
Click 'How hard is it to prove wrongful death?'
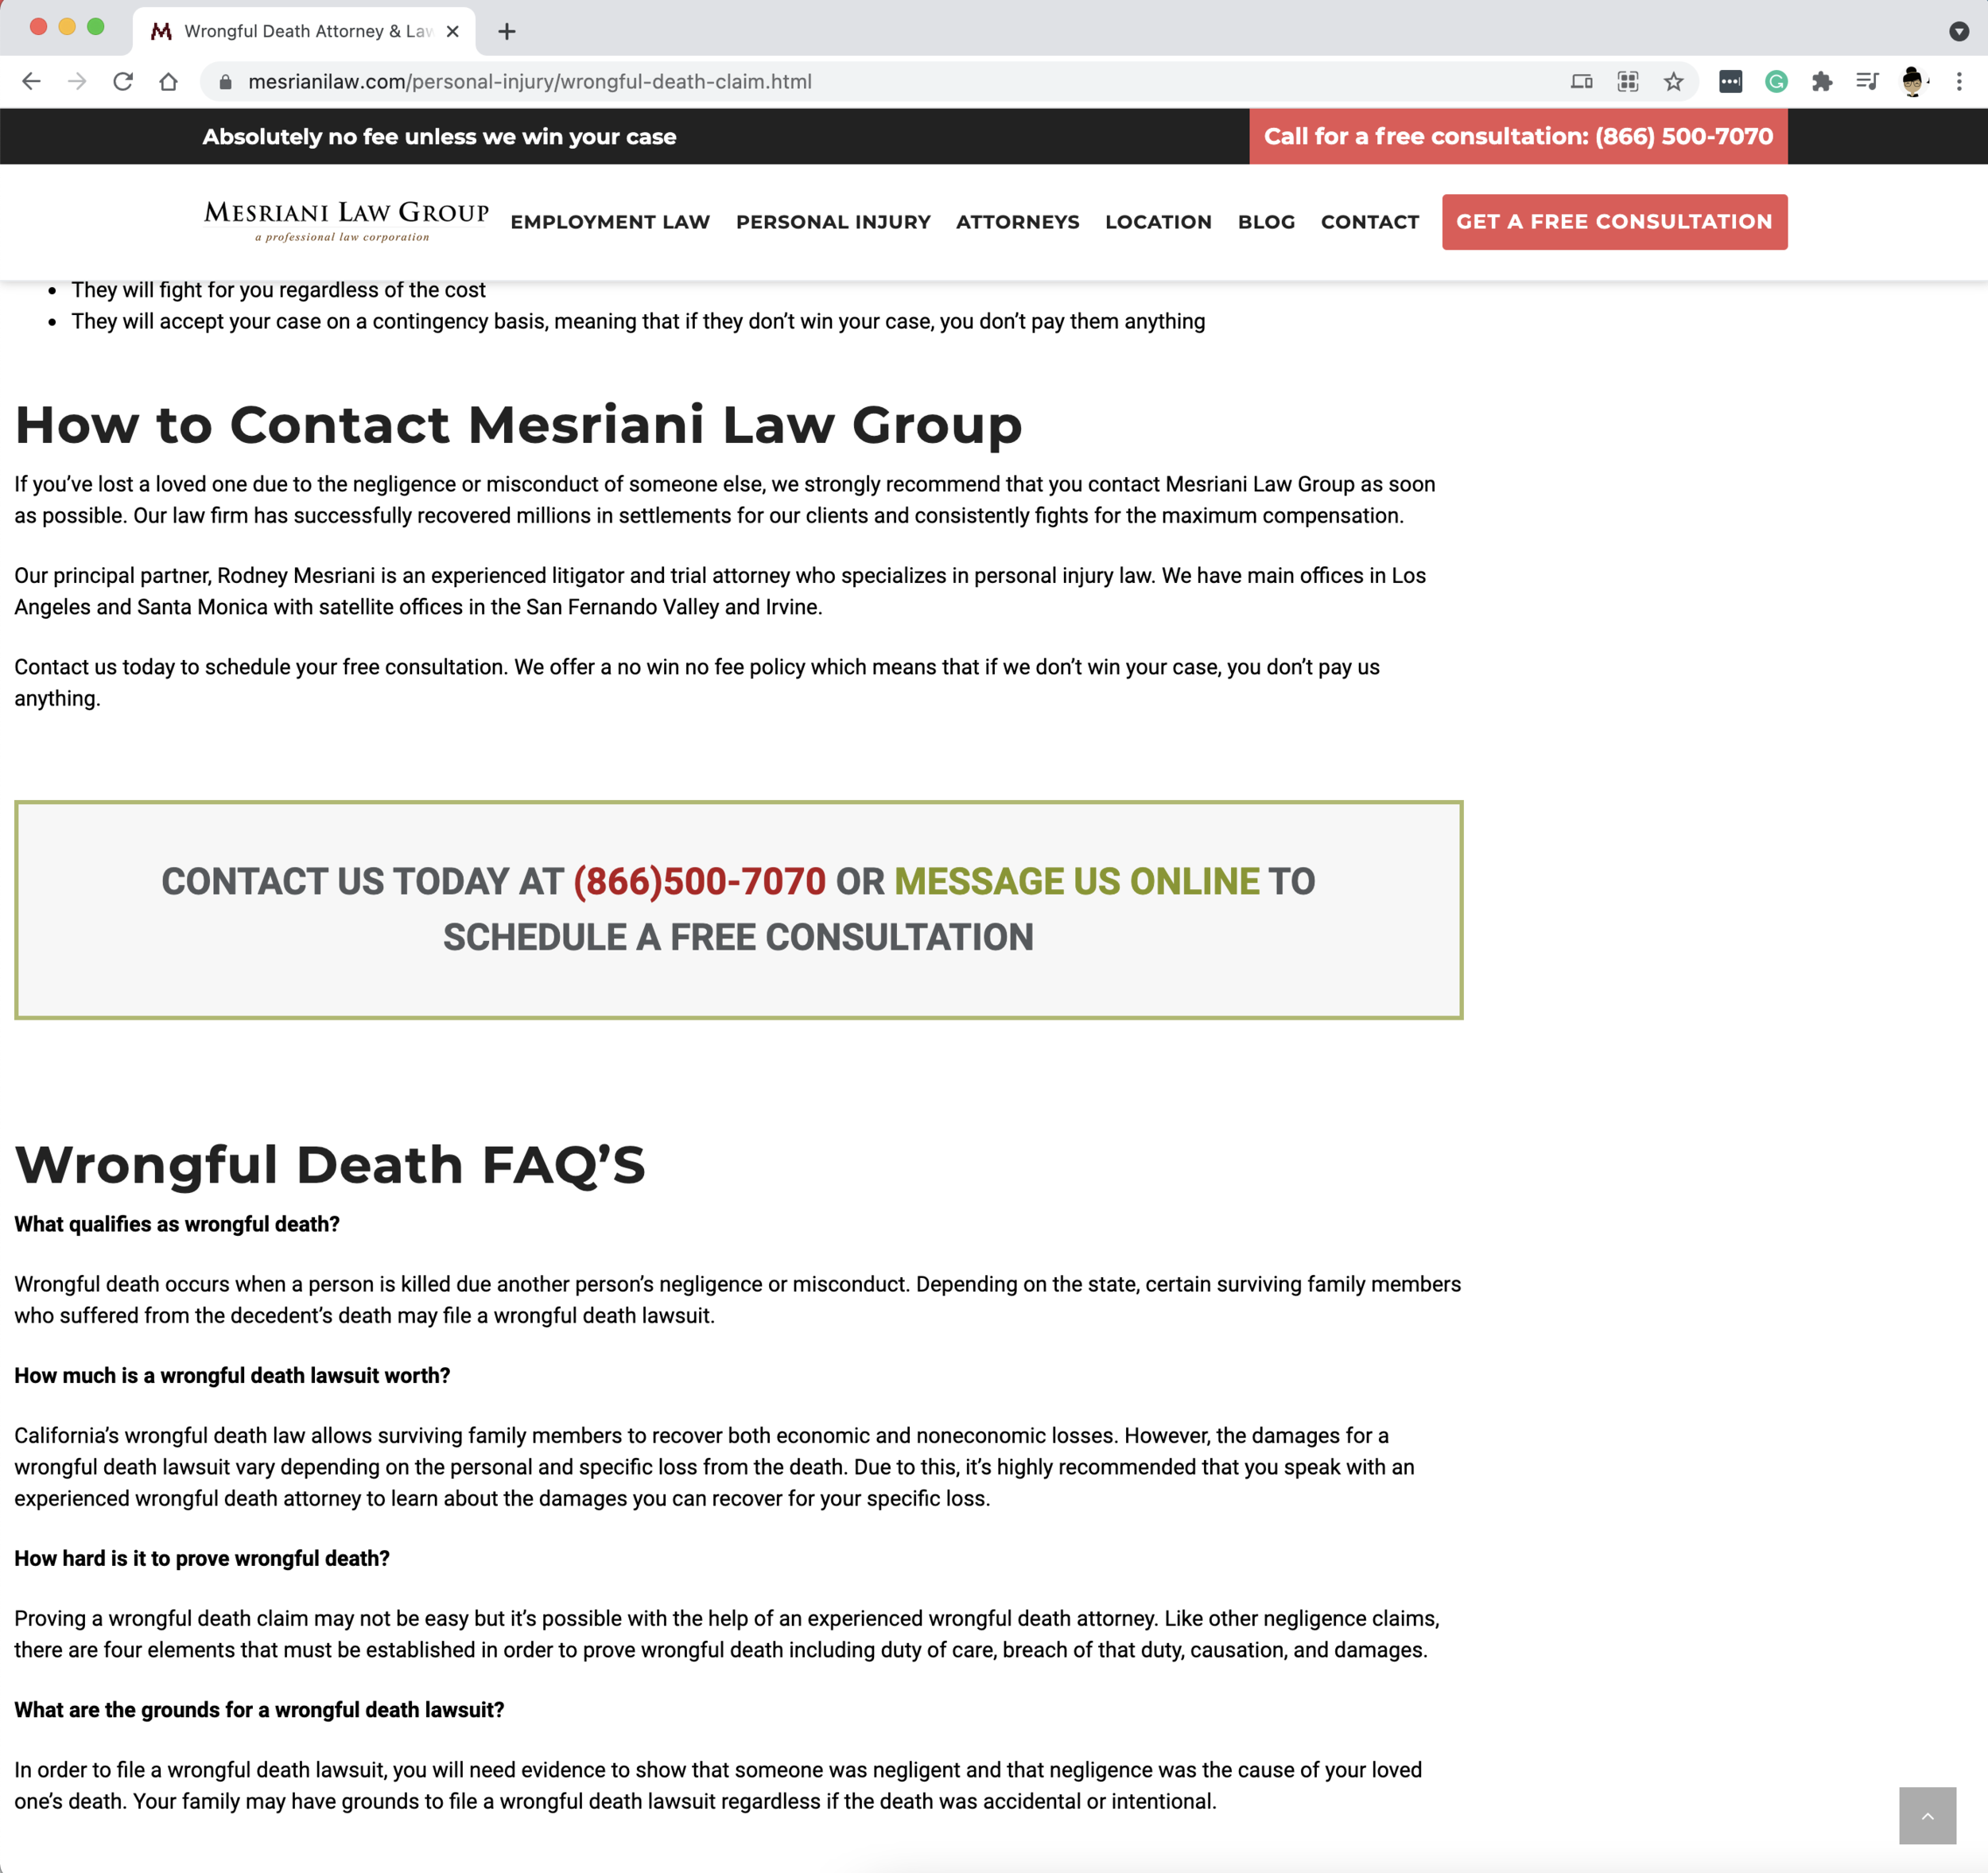click(202, 1558)
